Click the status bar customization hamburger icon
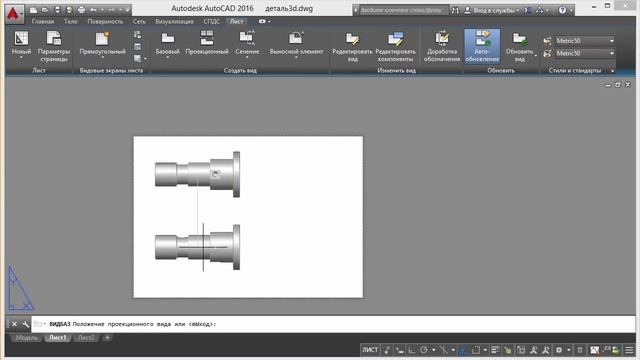The height and width of the screenshot is (360, 640). 629,350
